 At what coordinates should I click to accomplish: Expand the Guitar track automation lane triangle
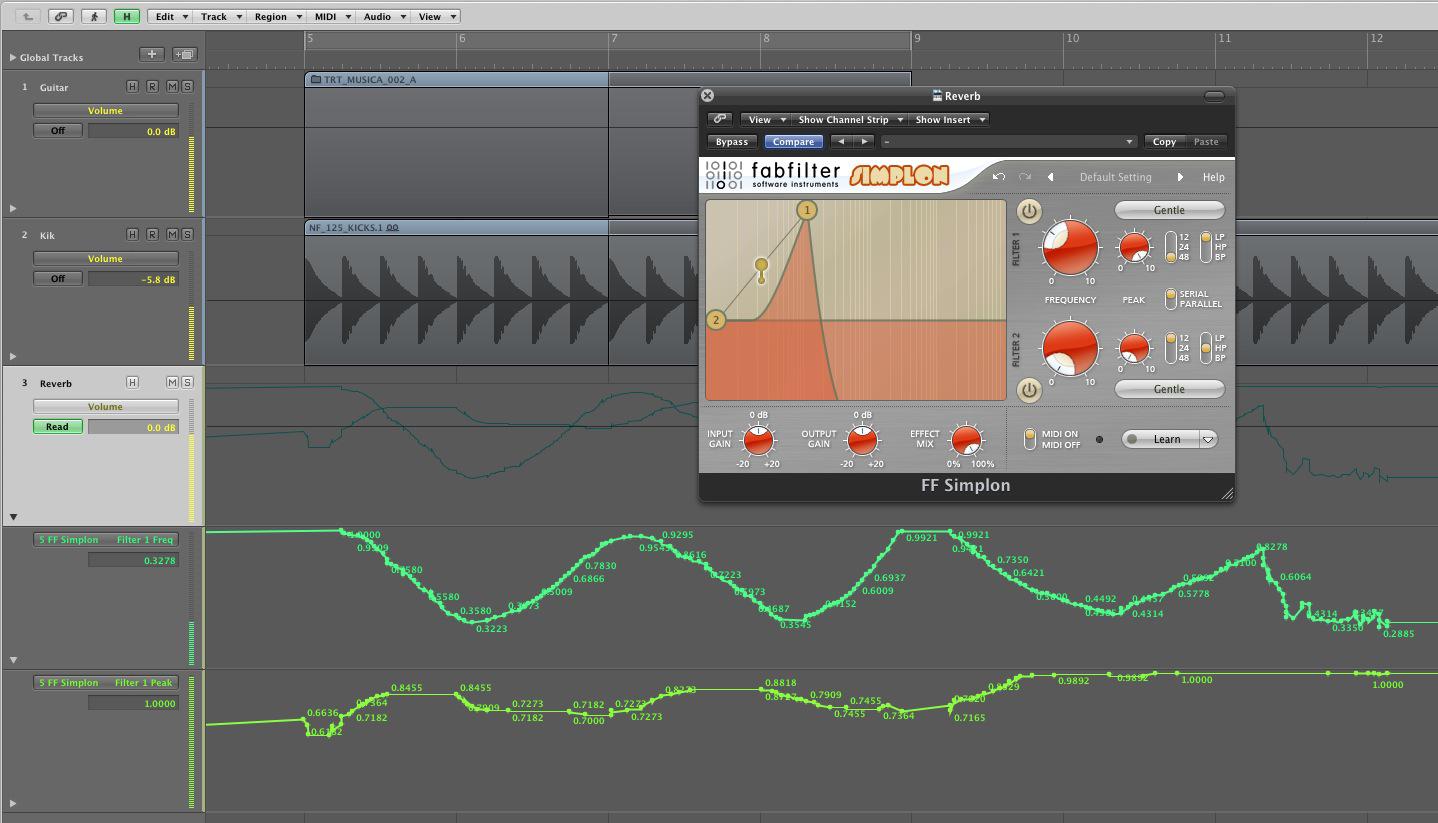pyautogui.click(x=13, y=209)
